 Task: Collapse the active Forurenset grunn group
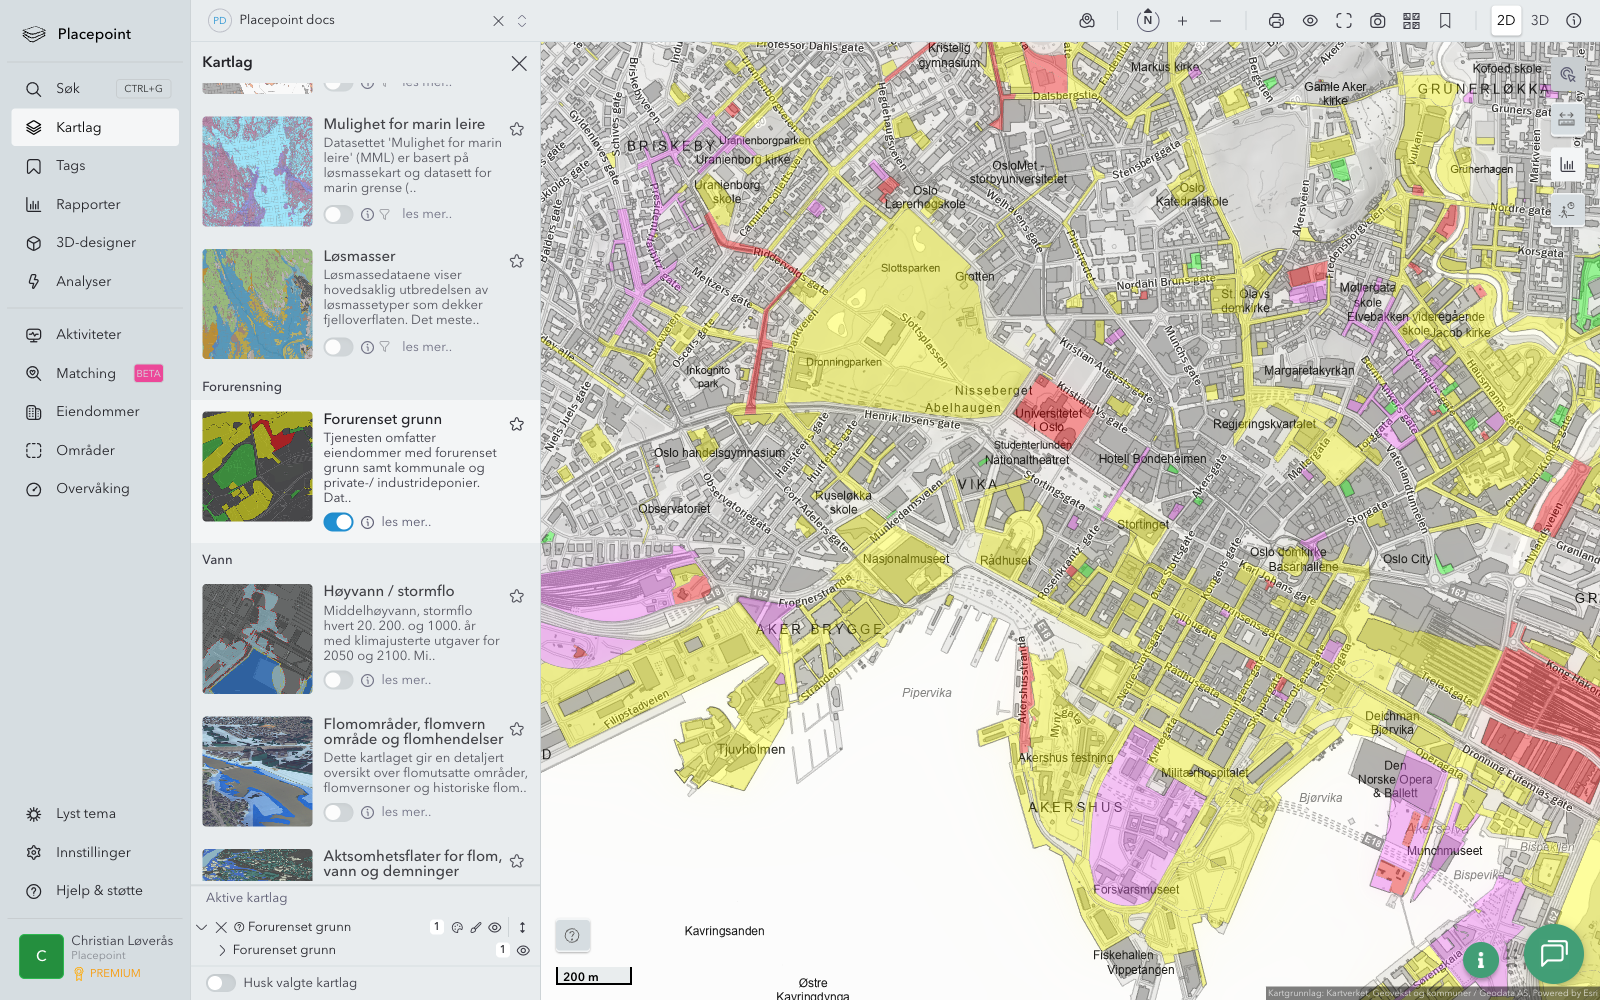coord(202,927)
